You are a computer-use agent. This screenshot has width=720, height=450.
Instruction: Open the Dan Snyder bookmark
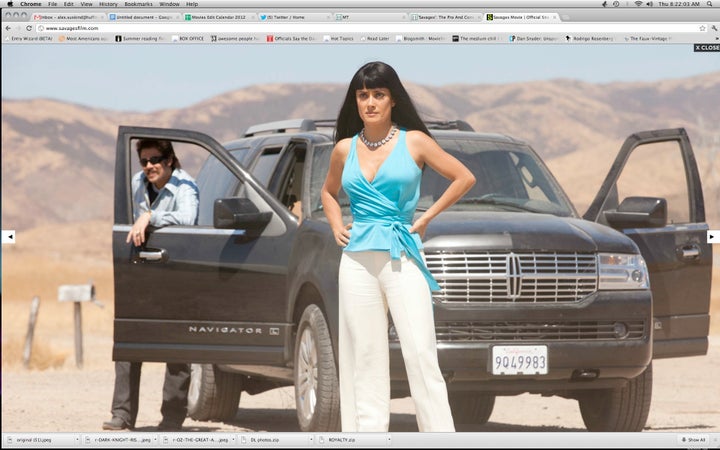click(533, 39)
